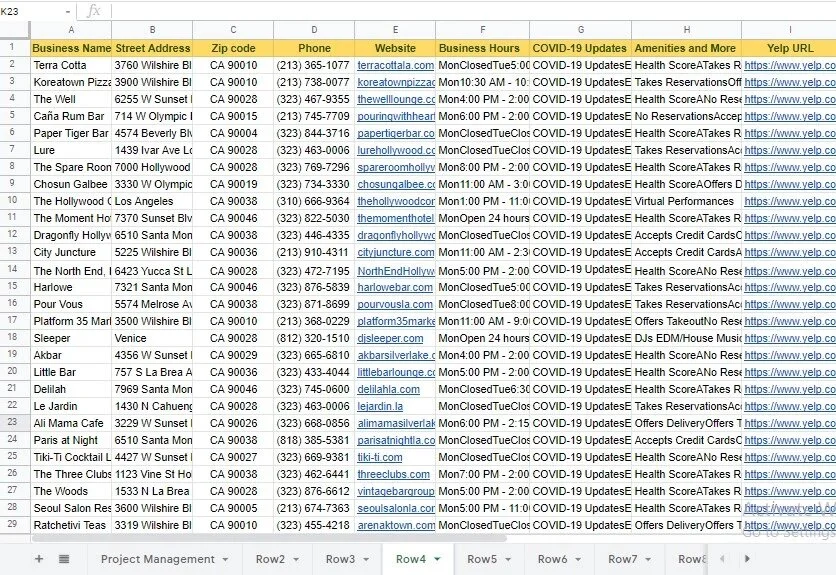Add a new sheet with the plus icon
Screen dimensions: 836x575
click(38, 559)
